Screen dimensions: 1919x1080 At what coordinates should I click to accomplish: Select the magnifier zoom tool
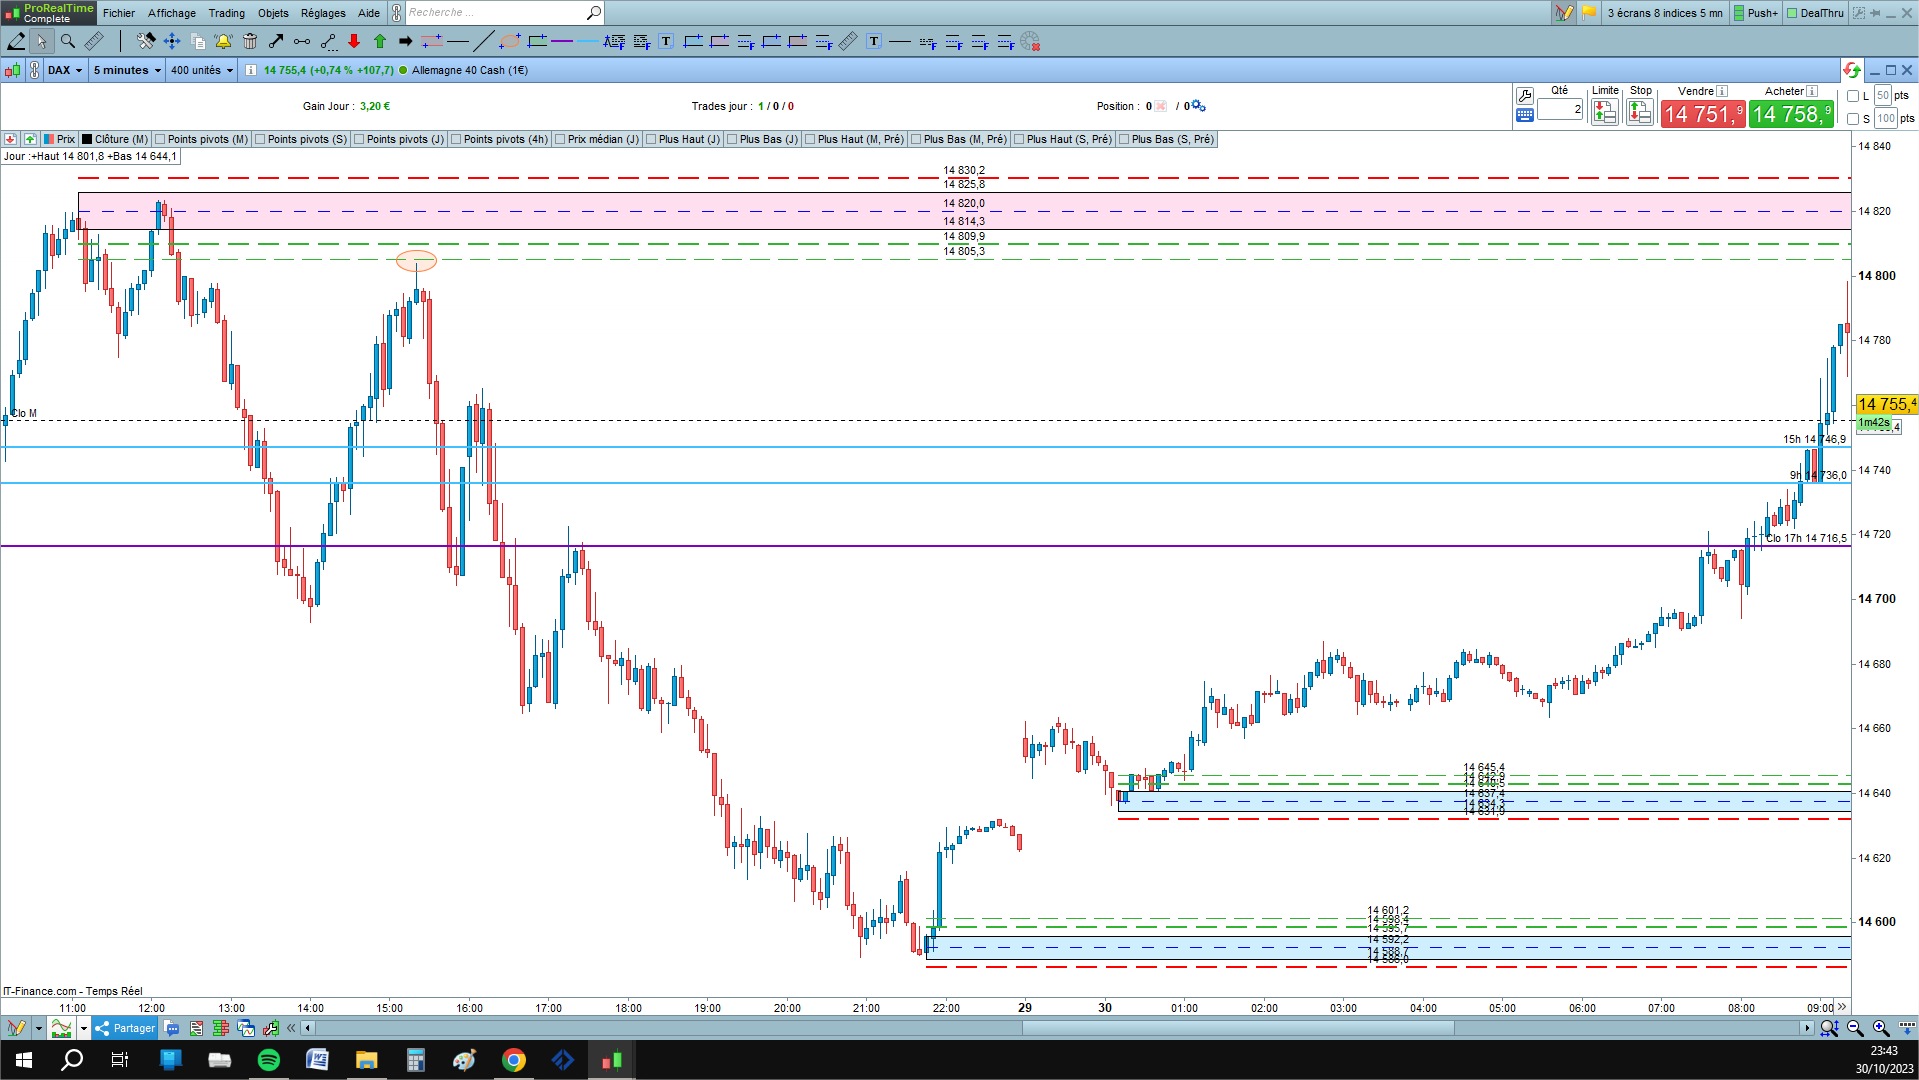pos(68,41)
